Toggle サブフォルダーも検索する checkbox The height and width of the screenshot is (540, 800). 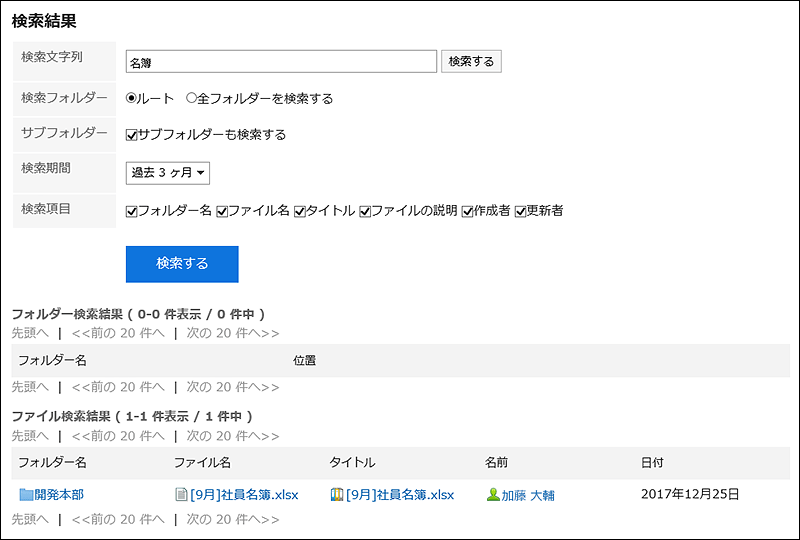[132, 135]
